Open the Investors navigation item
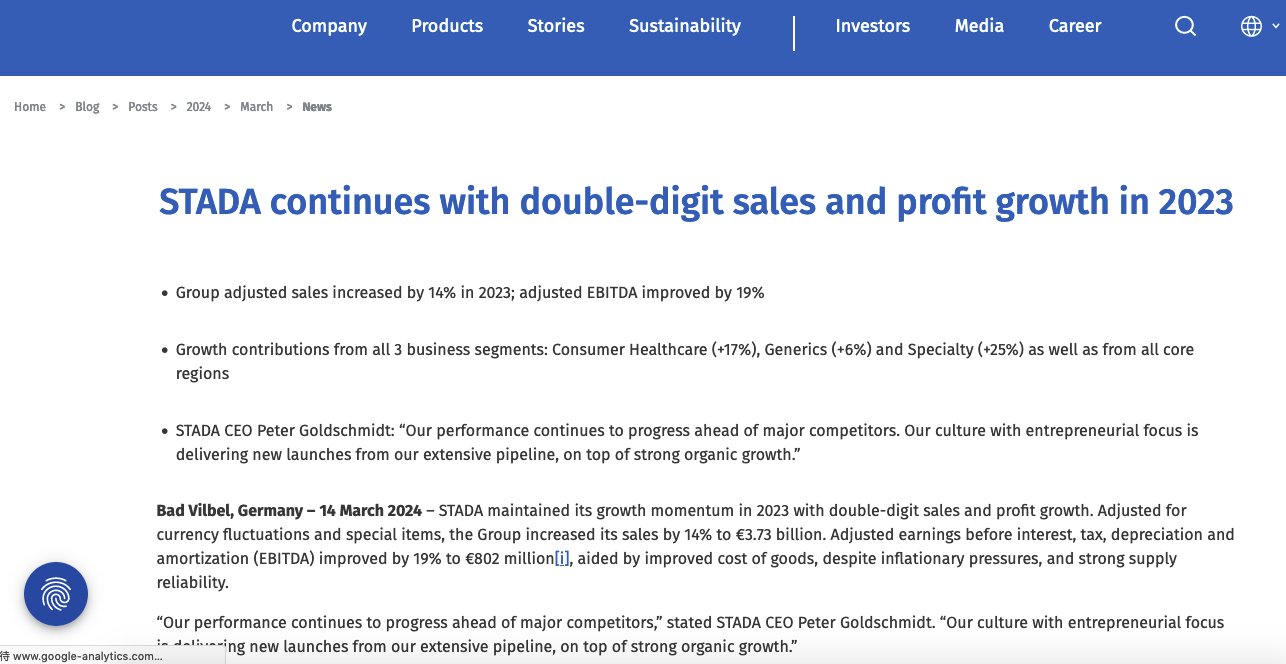This screenshot has width=1286, height=664. tap(873, 26)
